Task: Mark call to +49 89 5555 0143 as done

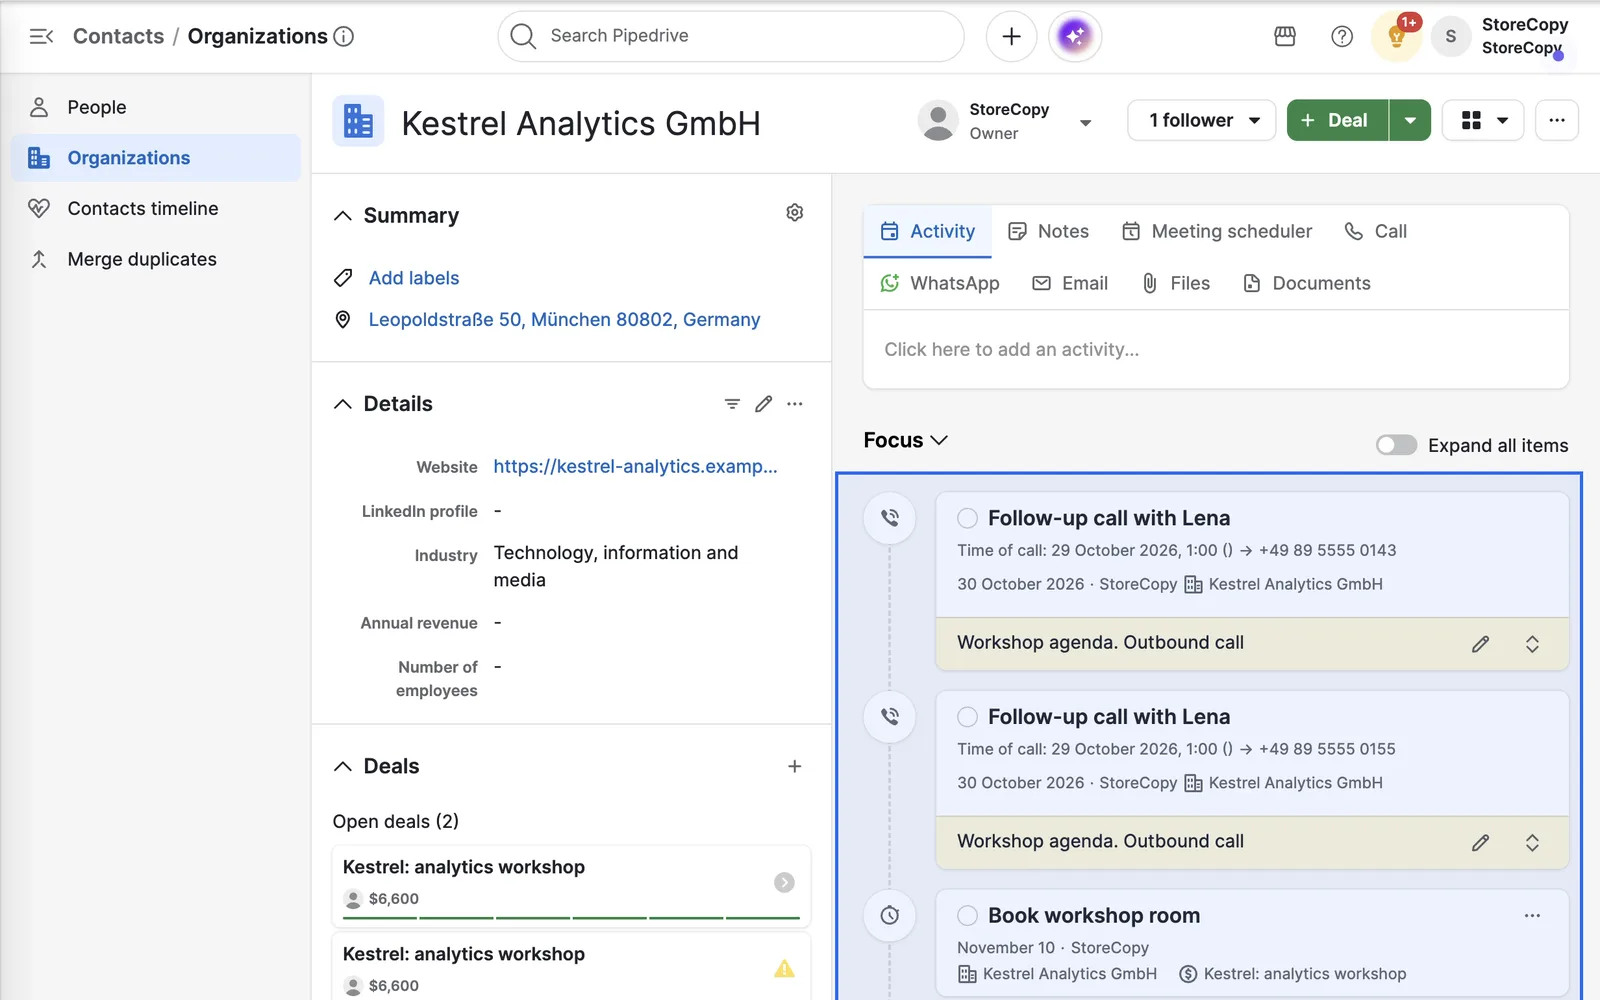Action: pyautogui.click(x=967, y=518)
